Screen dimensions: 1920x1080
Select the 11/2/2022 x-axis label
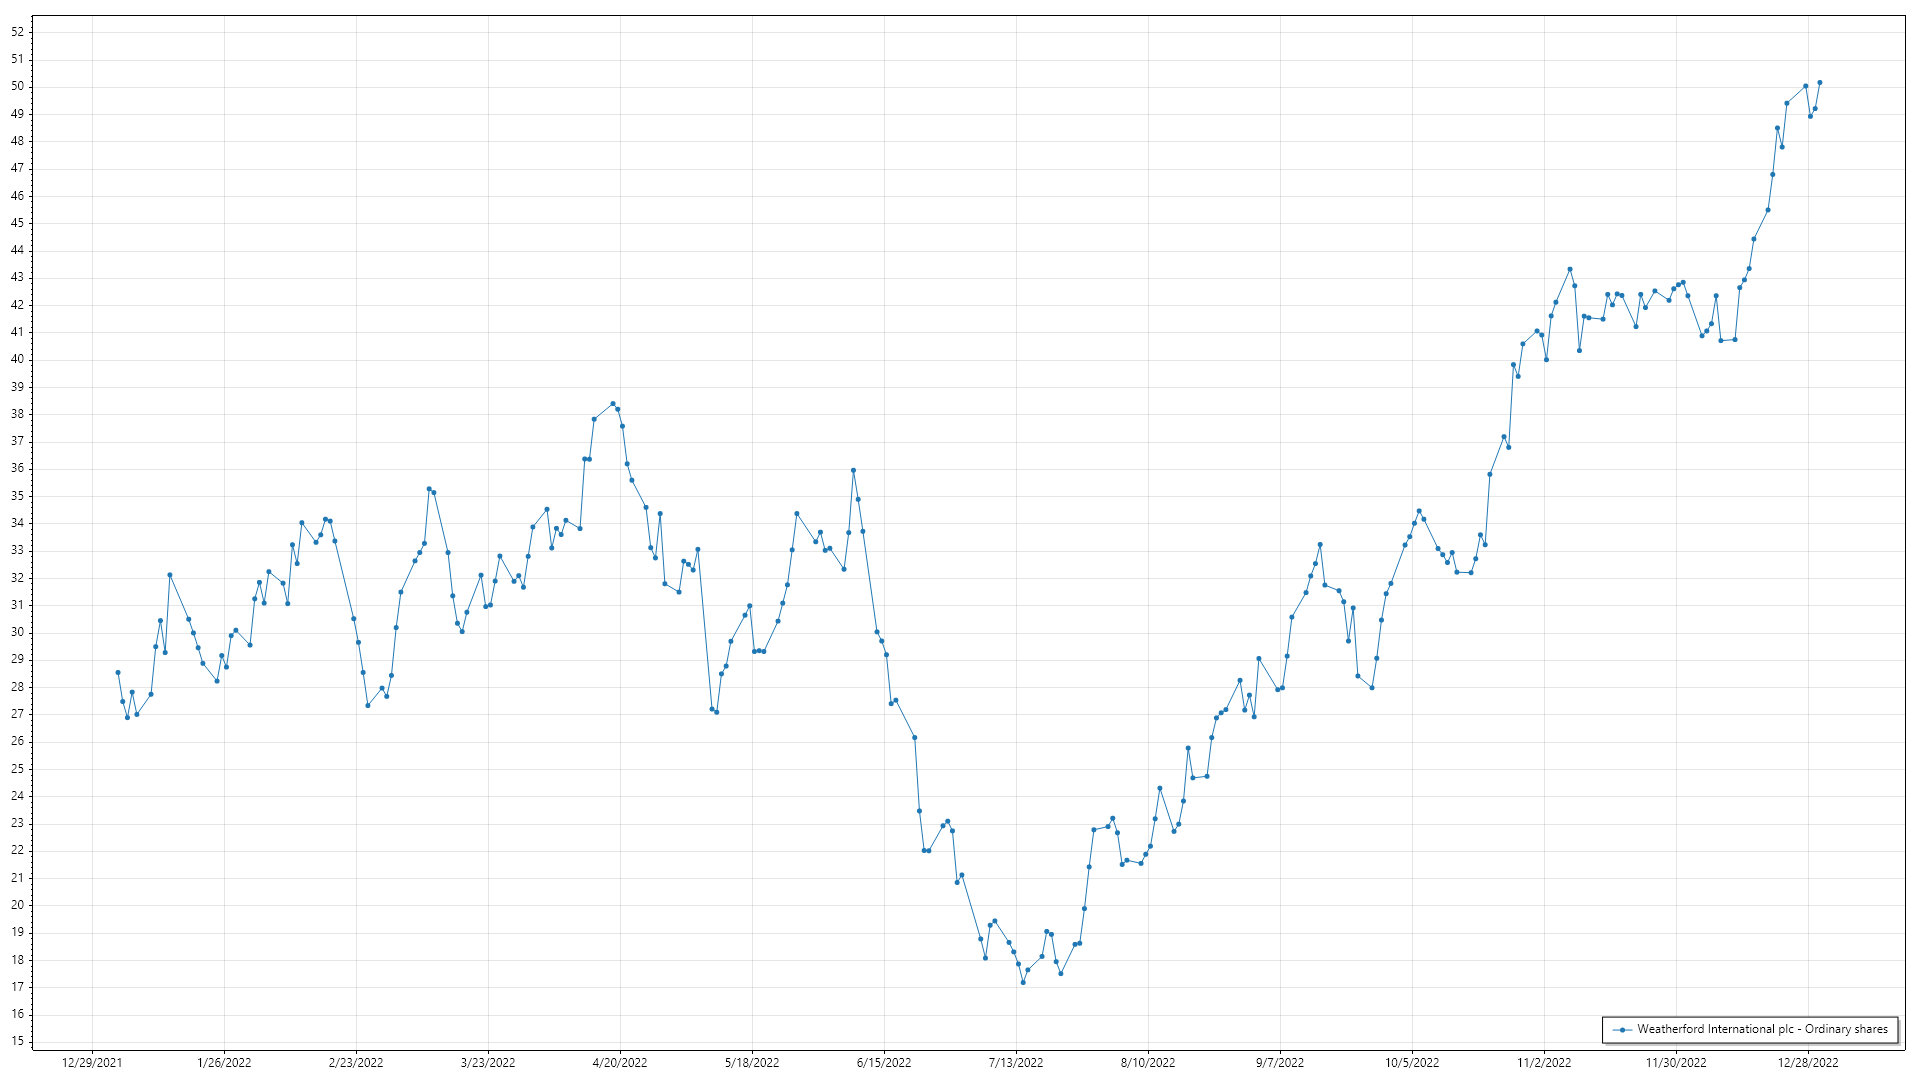coord(1544,1063)
